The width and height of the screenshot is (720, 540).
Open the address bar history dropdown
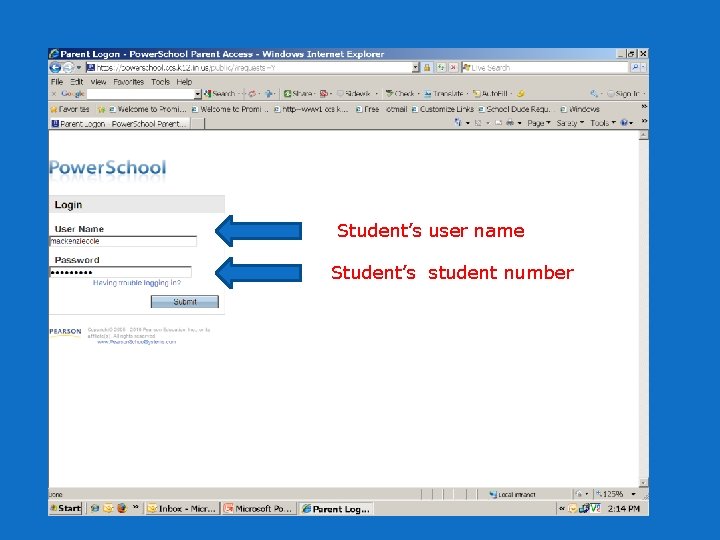(416, 68)
